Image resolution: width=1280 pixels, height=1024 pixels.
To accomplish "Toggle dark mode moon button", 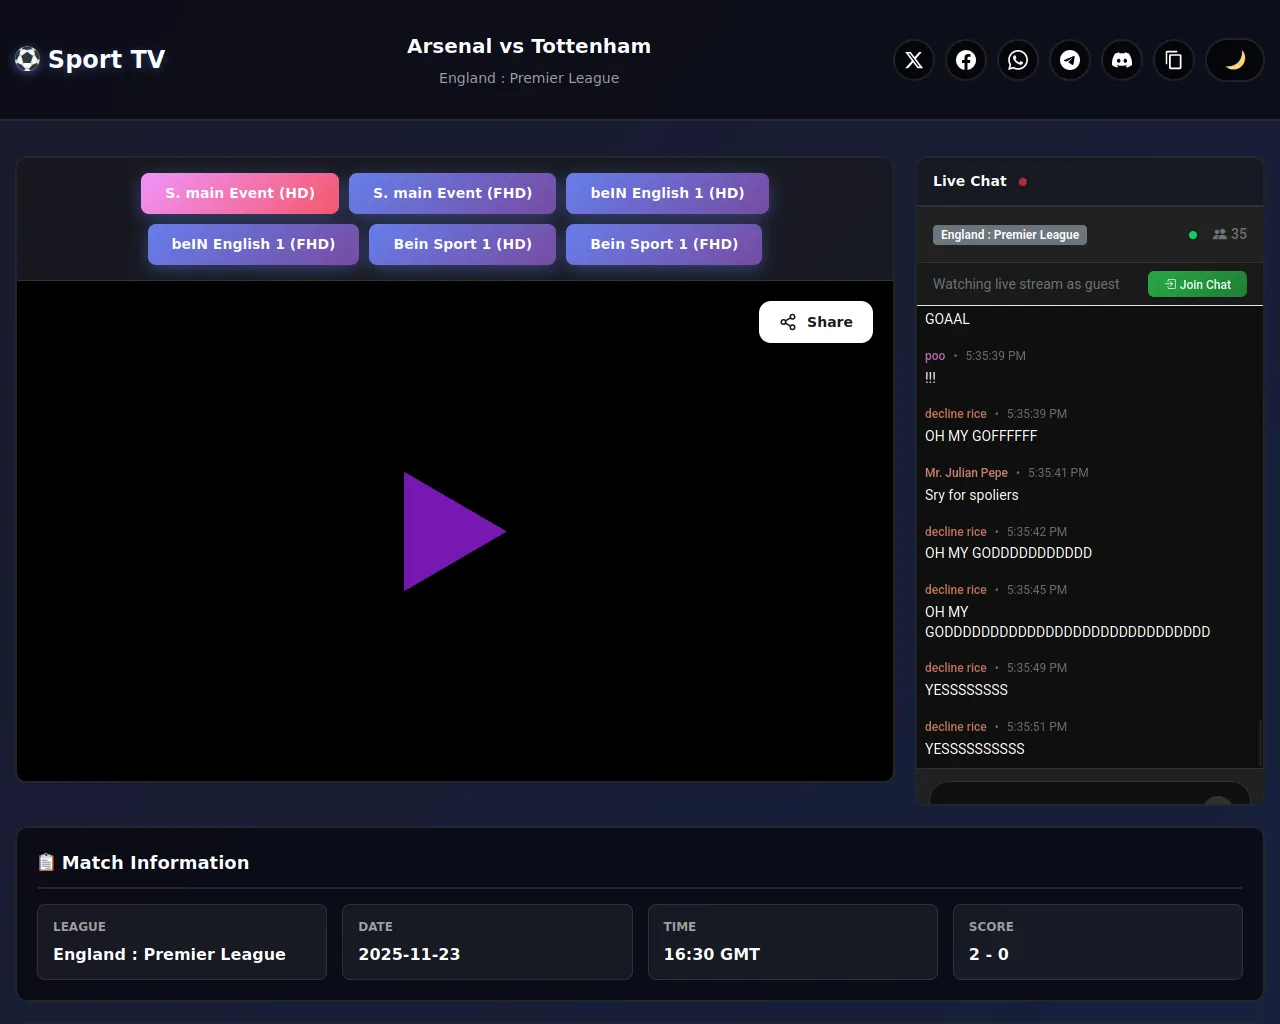I will pos(1235,60).
